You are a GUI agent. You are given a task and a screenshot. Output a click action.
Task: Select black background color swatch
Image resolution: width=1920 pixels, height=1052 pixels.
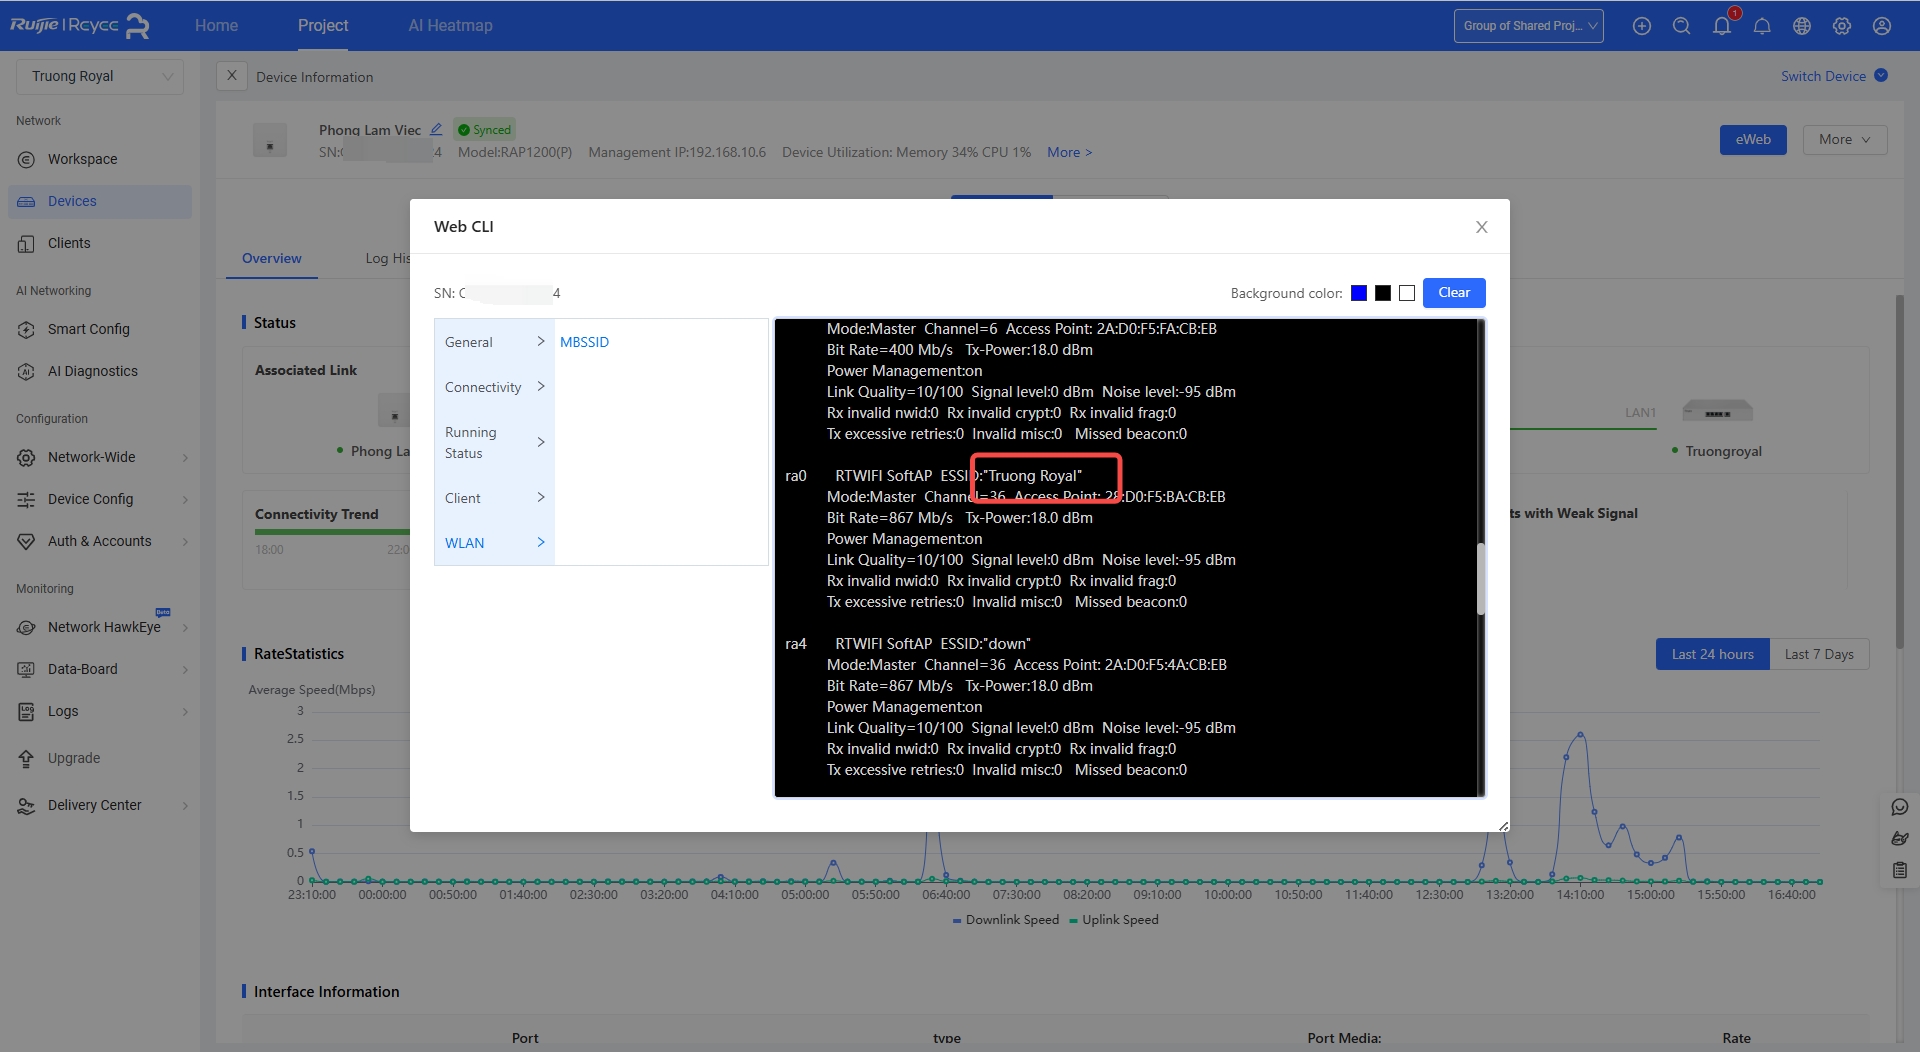(x=1382, y=293)
